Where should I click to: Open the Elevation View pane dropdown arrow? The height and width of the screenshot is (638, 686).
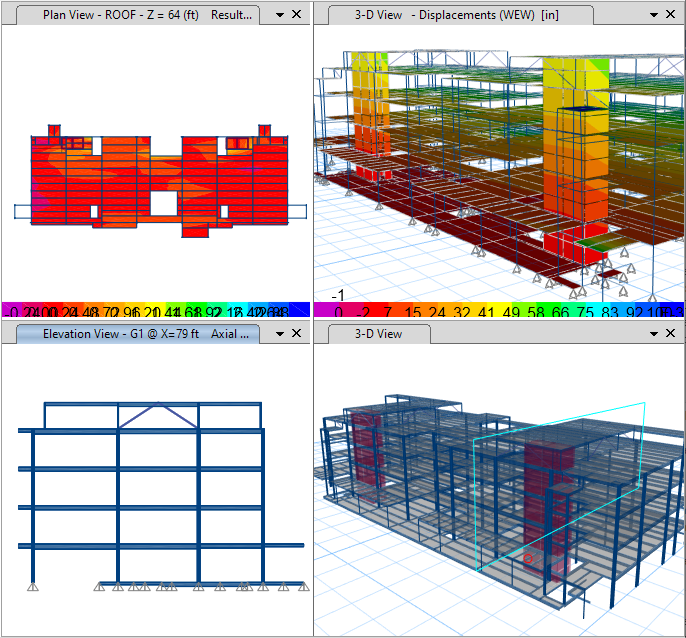click(279, 334)
